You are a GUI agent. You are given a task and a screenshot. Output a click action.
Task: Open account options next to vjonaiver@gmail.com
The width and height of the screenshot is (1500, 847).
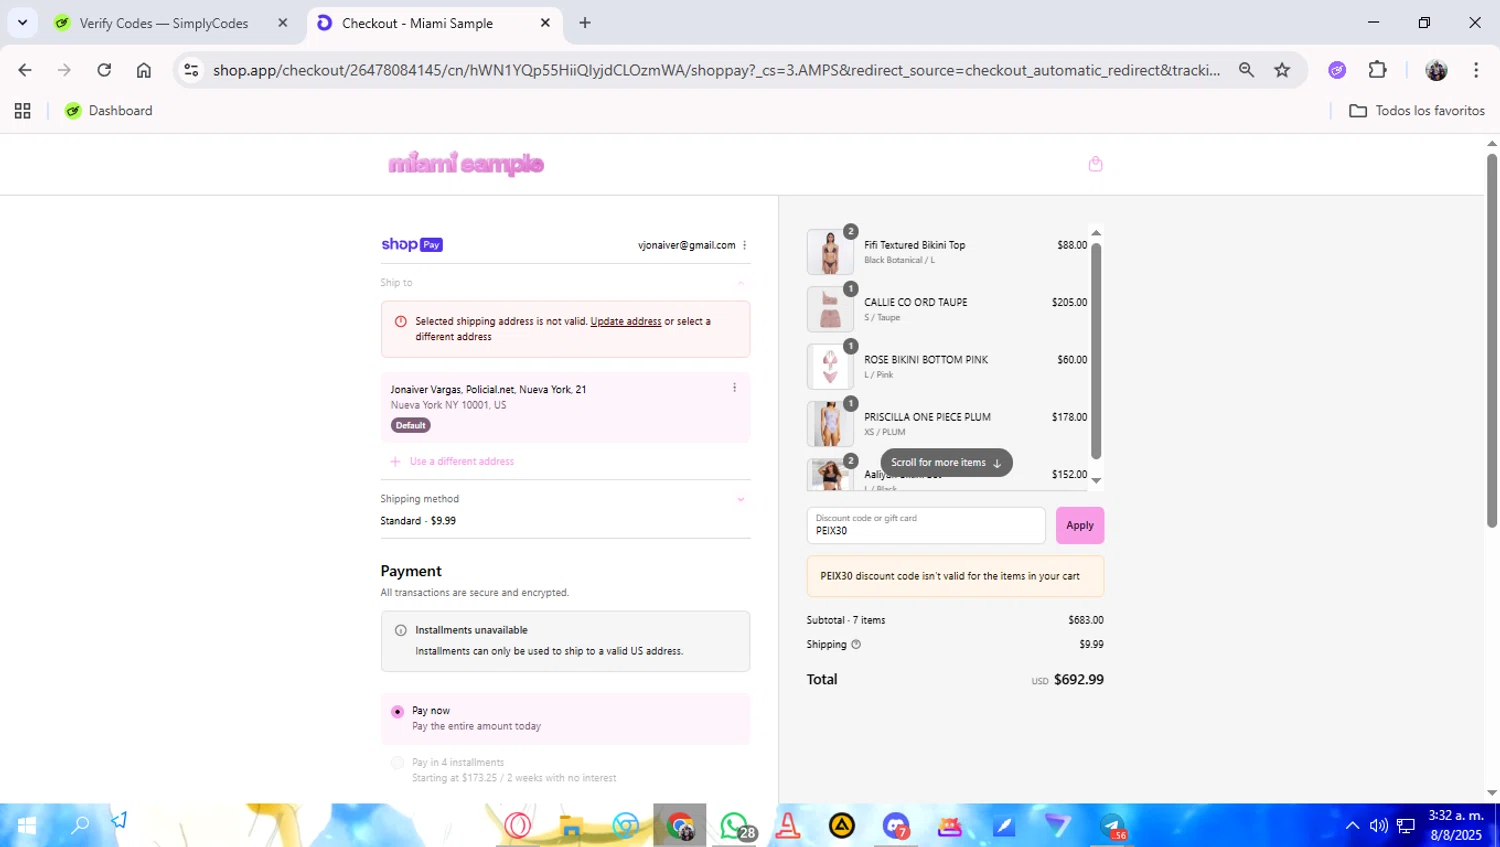[x=745, y=245]
